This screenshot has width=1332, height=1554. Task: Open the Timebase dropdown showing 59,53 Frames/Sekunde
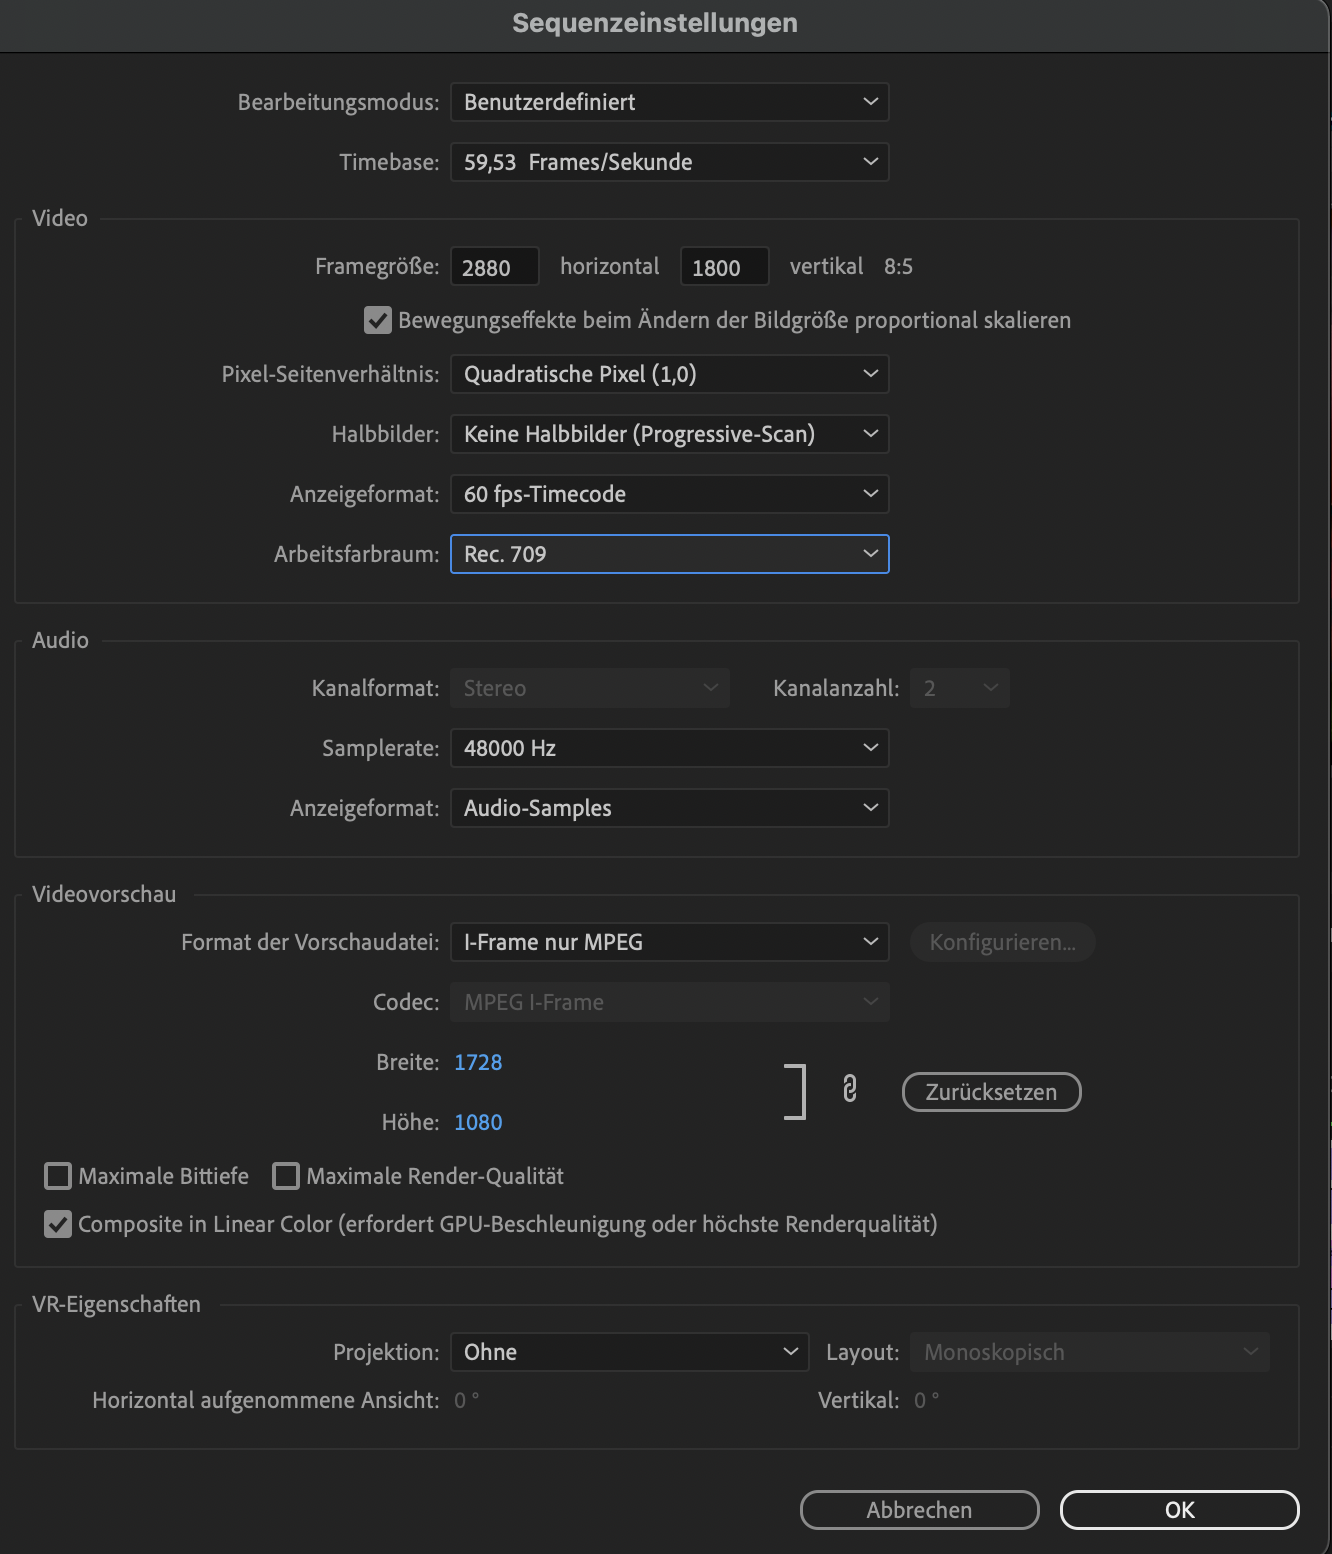(668, 161)
